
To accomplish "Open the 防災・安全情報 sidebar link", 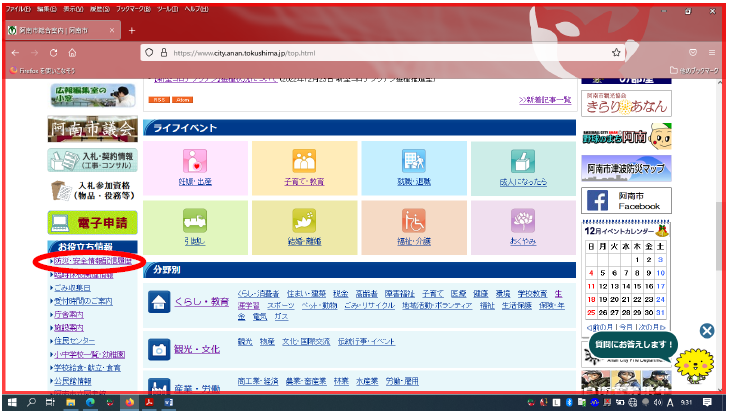I will pyautogui.click(x=93, y=261).
